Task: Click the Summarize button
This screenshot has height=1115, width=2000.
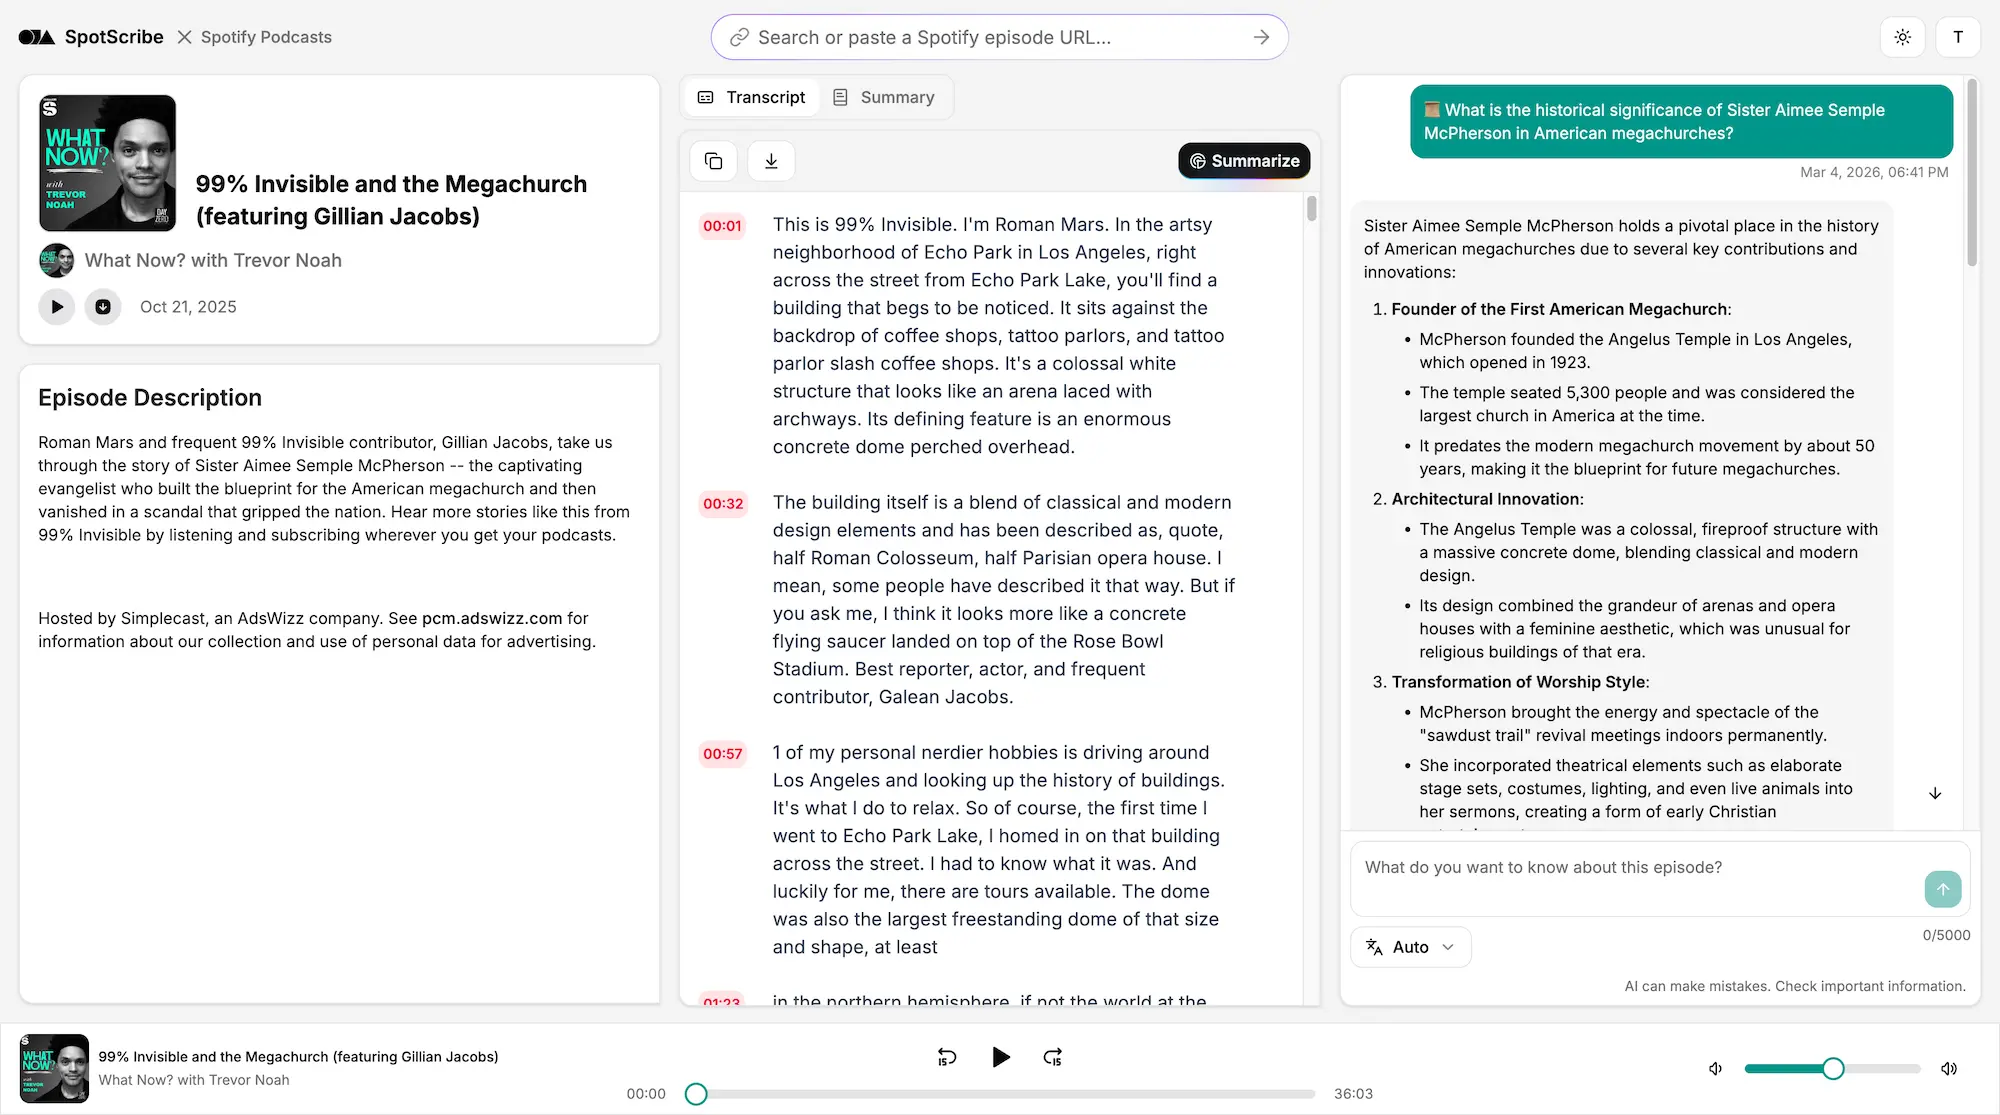Action: pyautogui.click(x=1243, y=160)
